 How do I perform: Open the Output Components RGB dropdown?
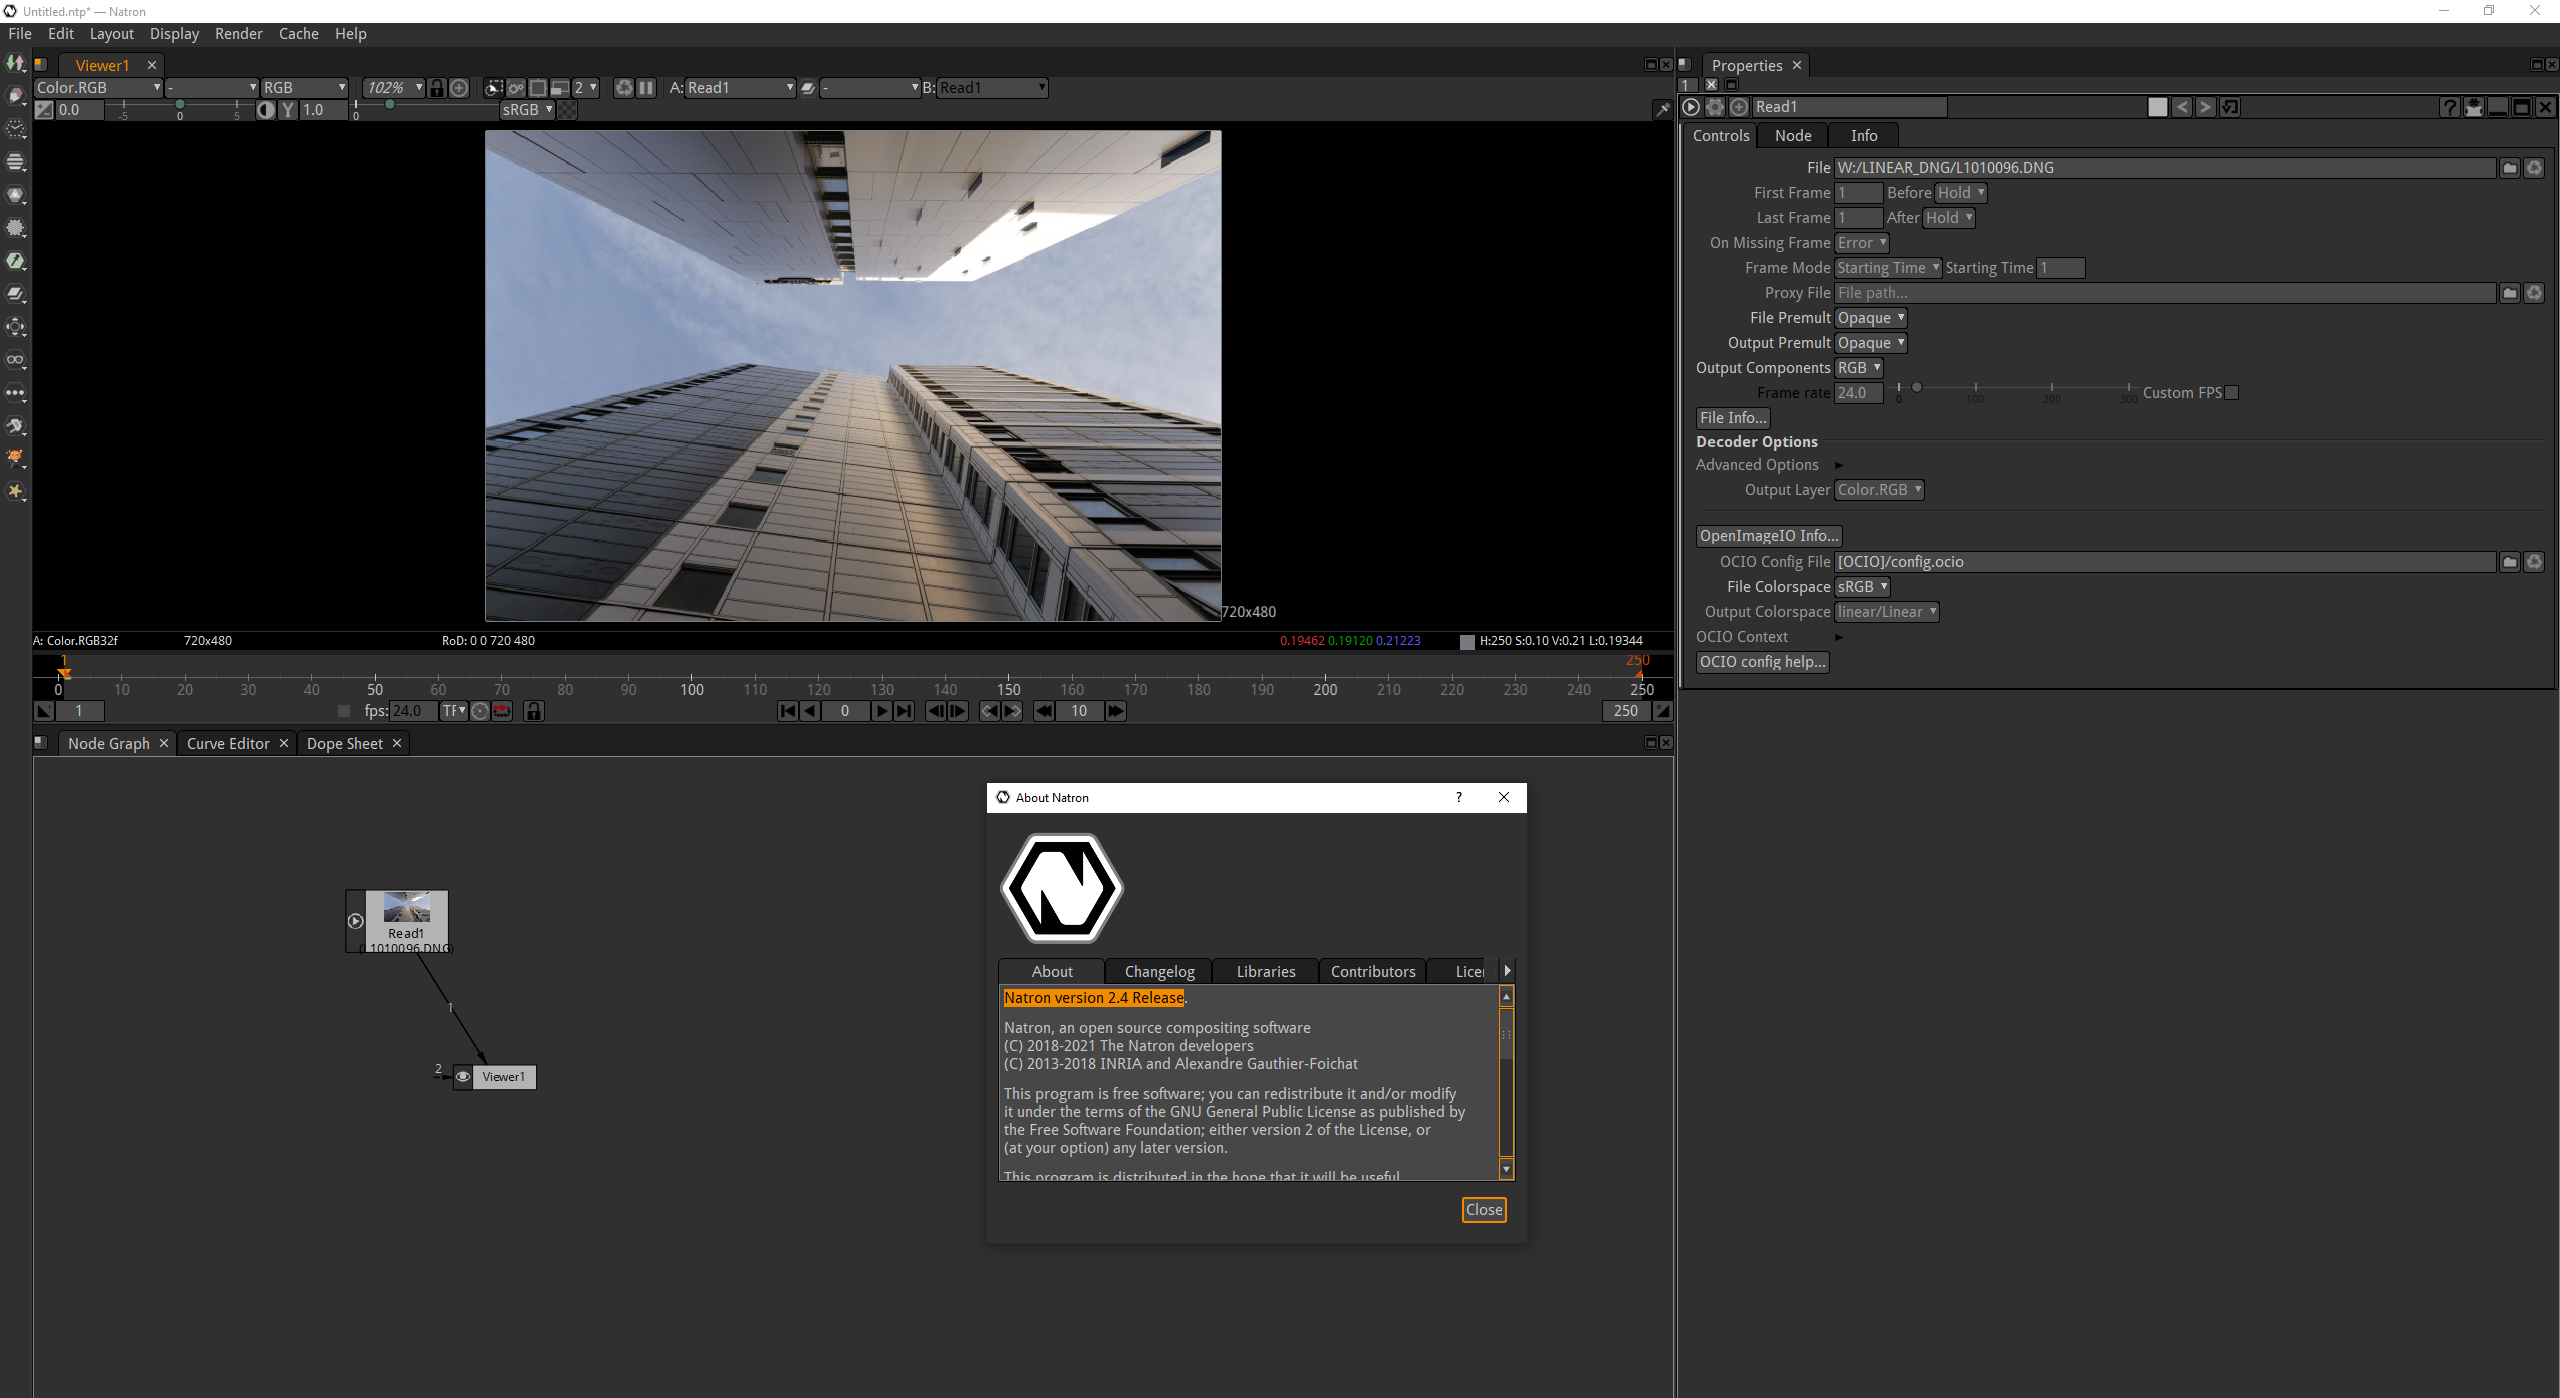(1858, 368)
